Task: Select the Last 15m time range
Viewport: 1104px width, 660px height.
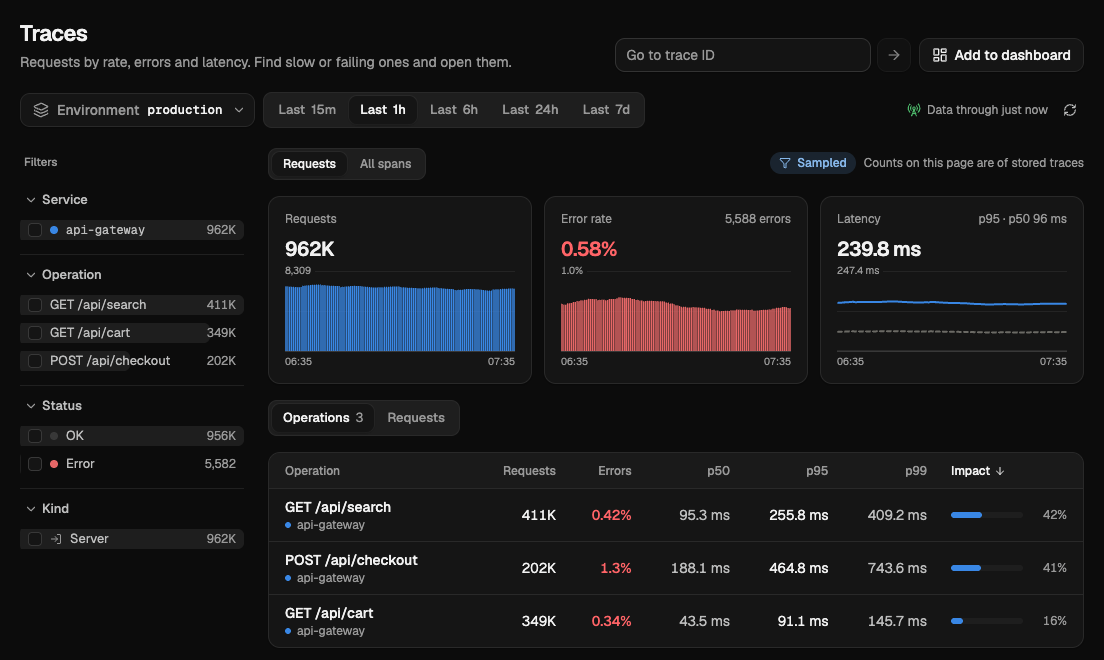Action: point(307,110)
